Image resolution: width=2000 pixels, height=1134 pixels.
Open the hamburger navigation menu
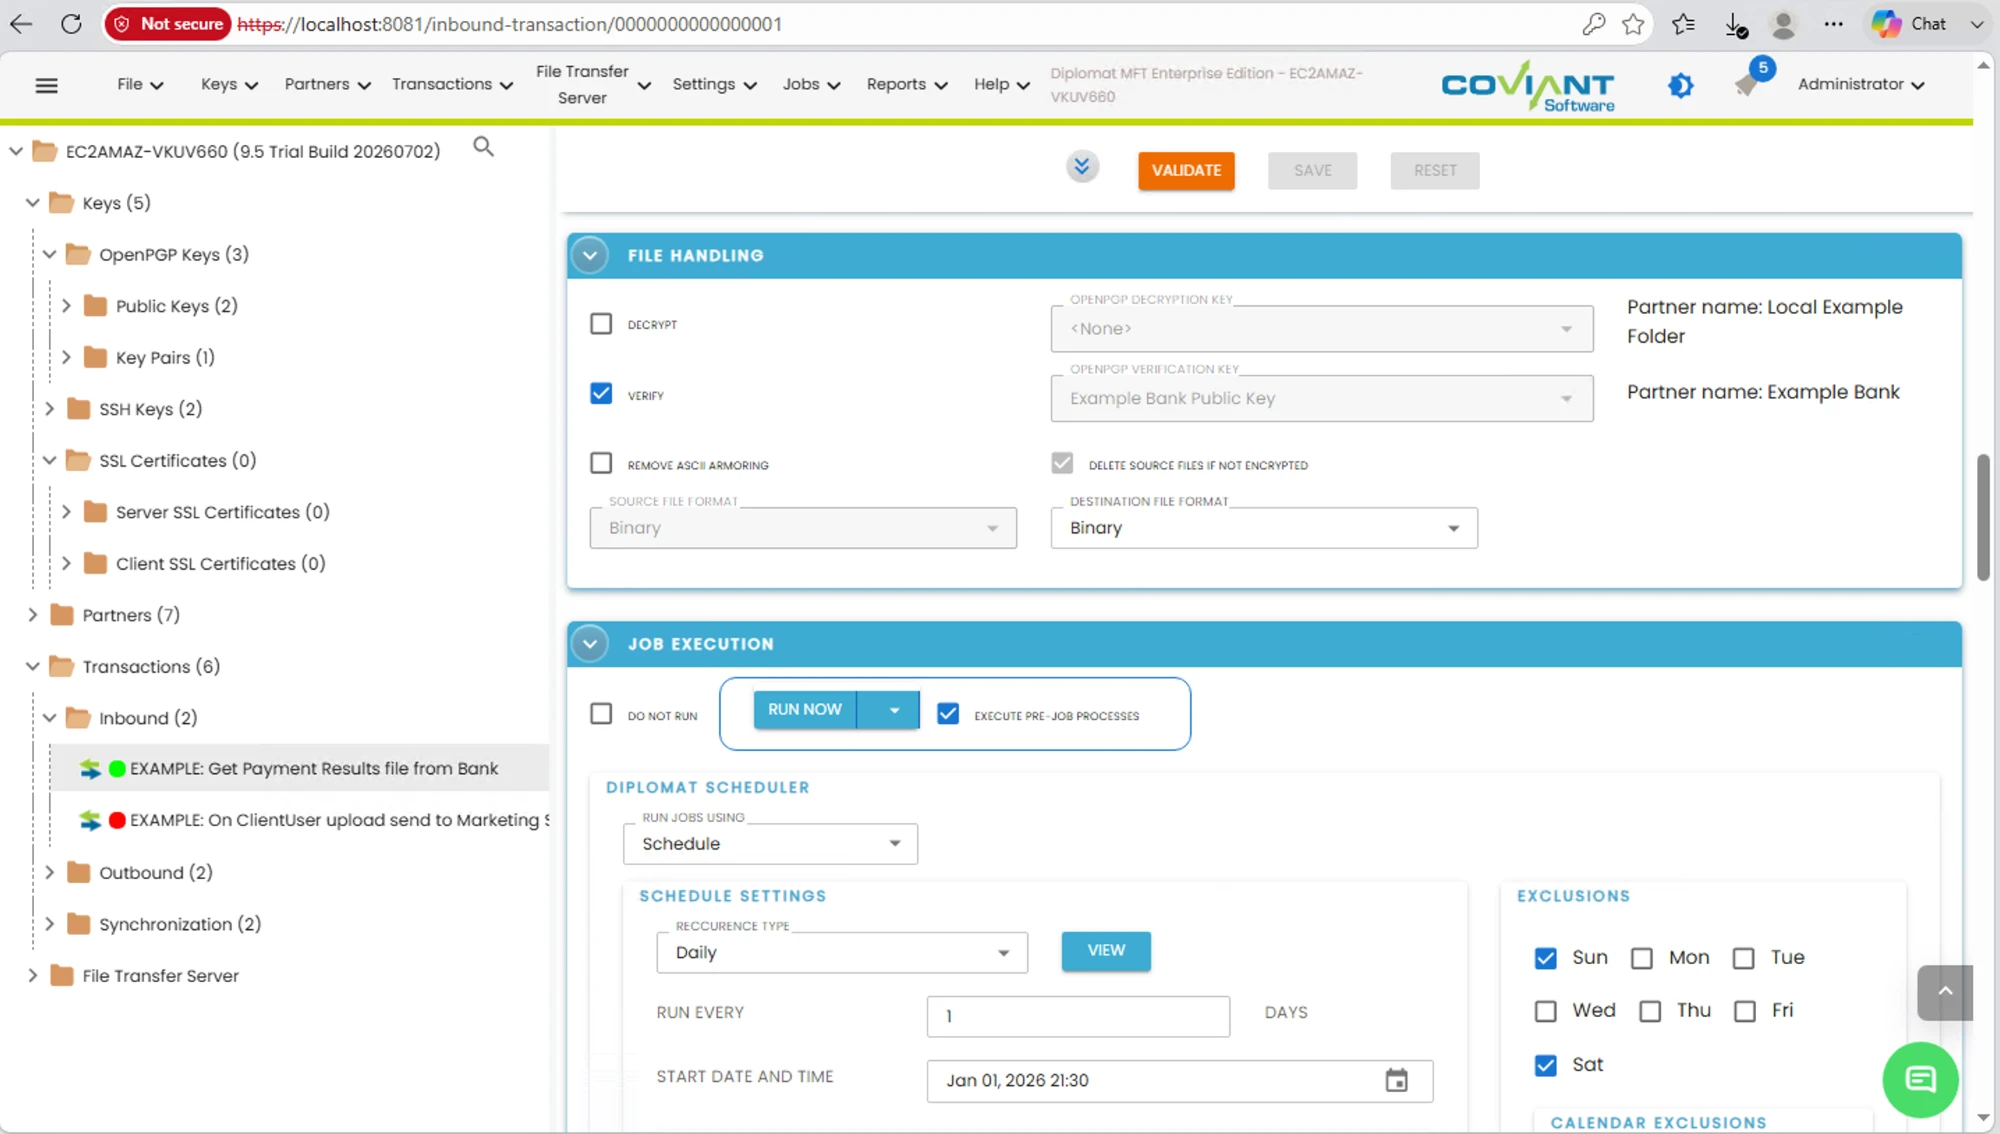(x=46, y=85)
